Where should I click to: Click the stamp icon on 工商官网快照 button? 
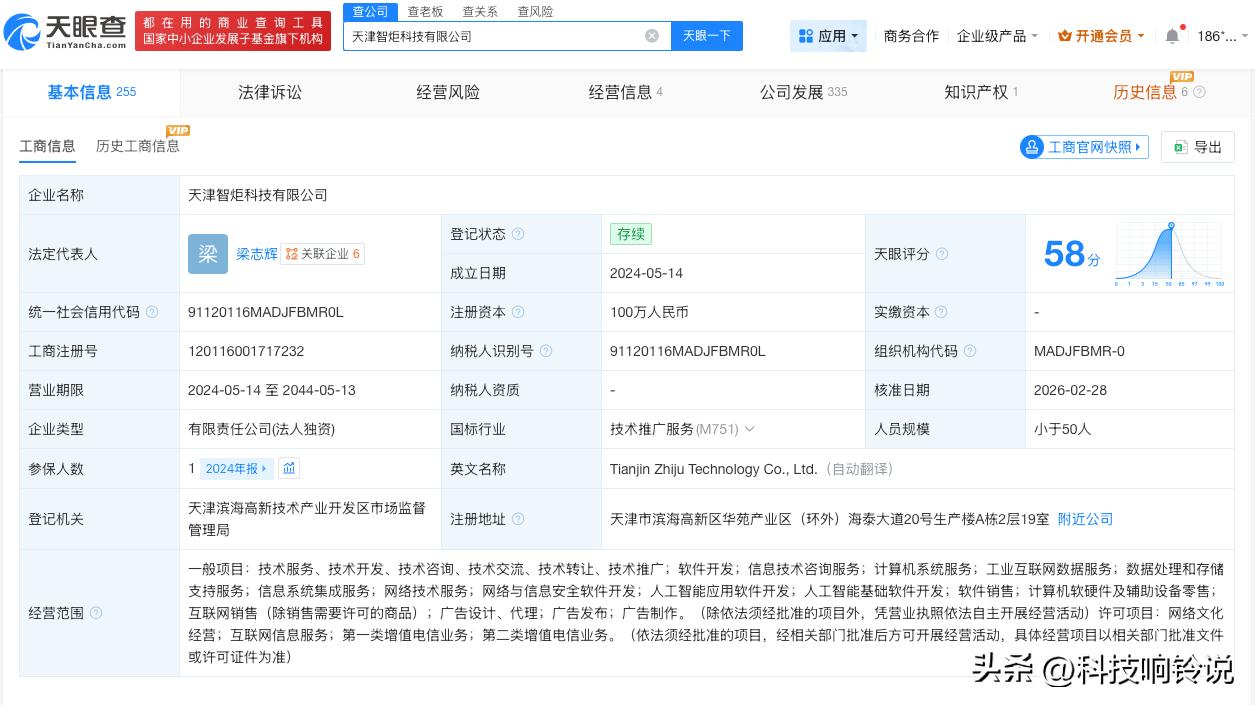point(1031,147)
